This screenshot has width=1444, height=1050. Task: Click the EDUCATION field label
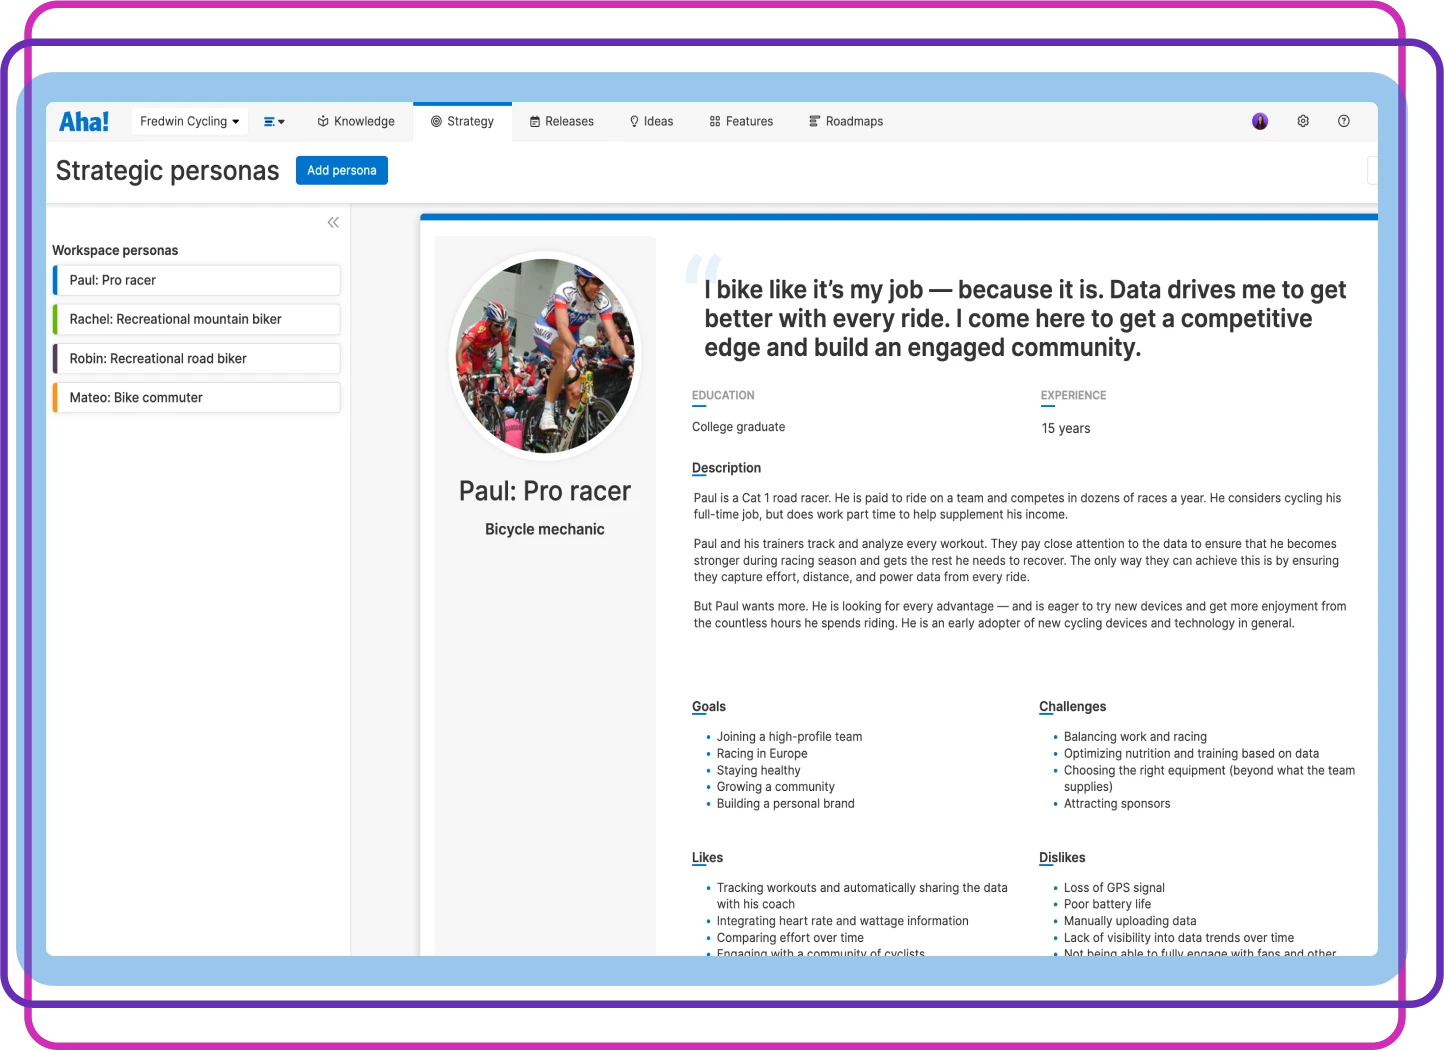723,396
